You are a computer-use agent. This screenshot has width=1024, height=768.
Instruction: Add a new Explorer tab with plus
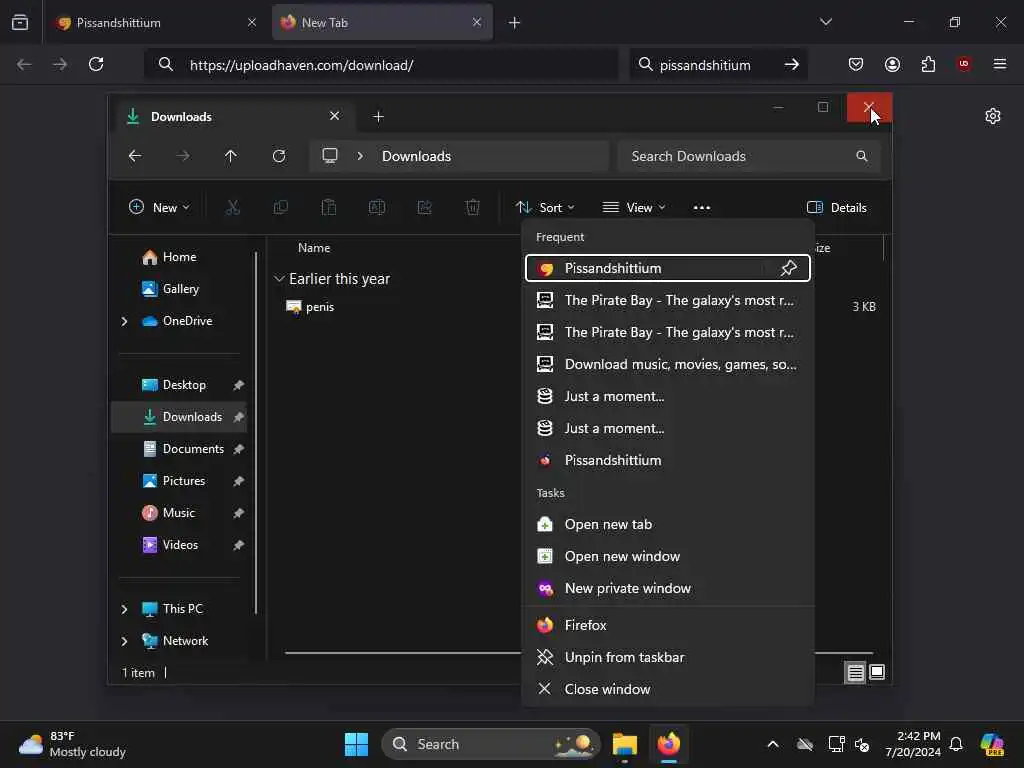pos(378,117)
